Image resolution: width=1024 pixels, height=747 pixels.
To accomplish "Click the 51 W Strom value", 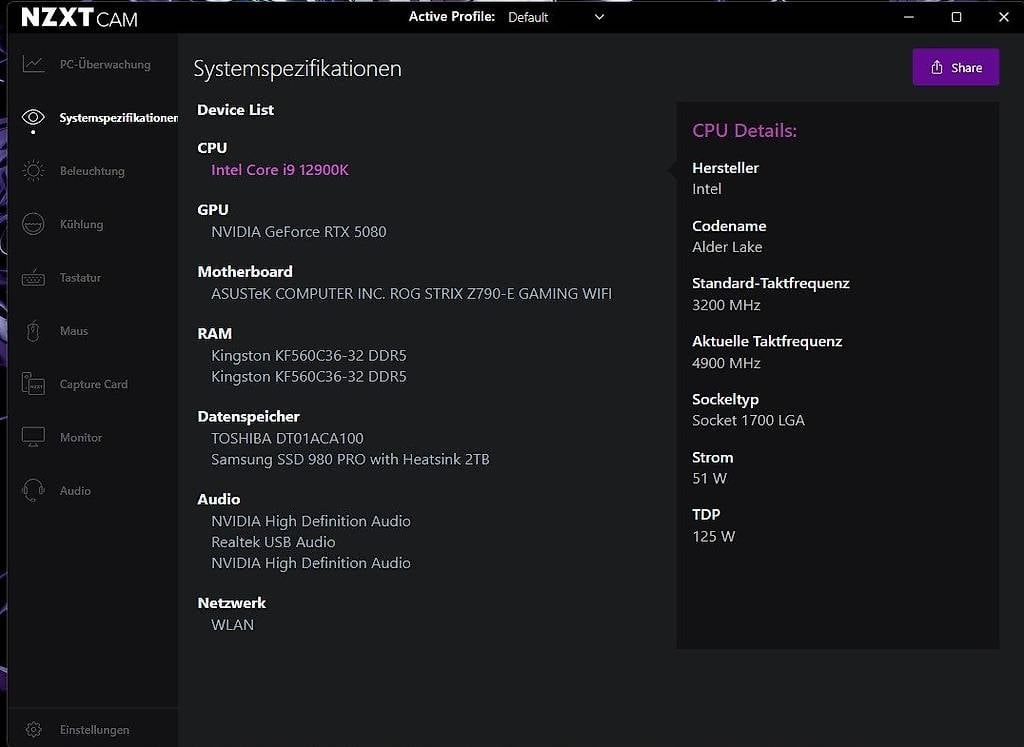I will [709, 479].
